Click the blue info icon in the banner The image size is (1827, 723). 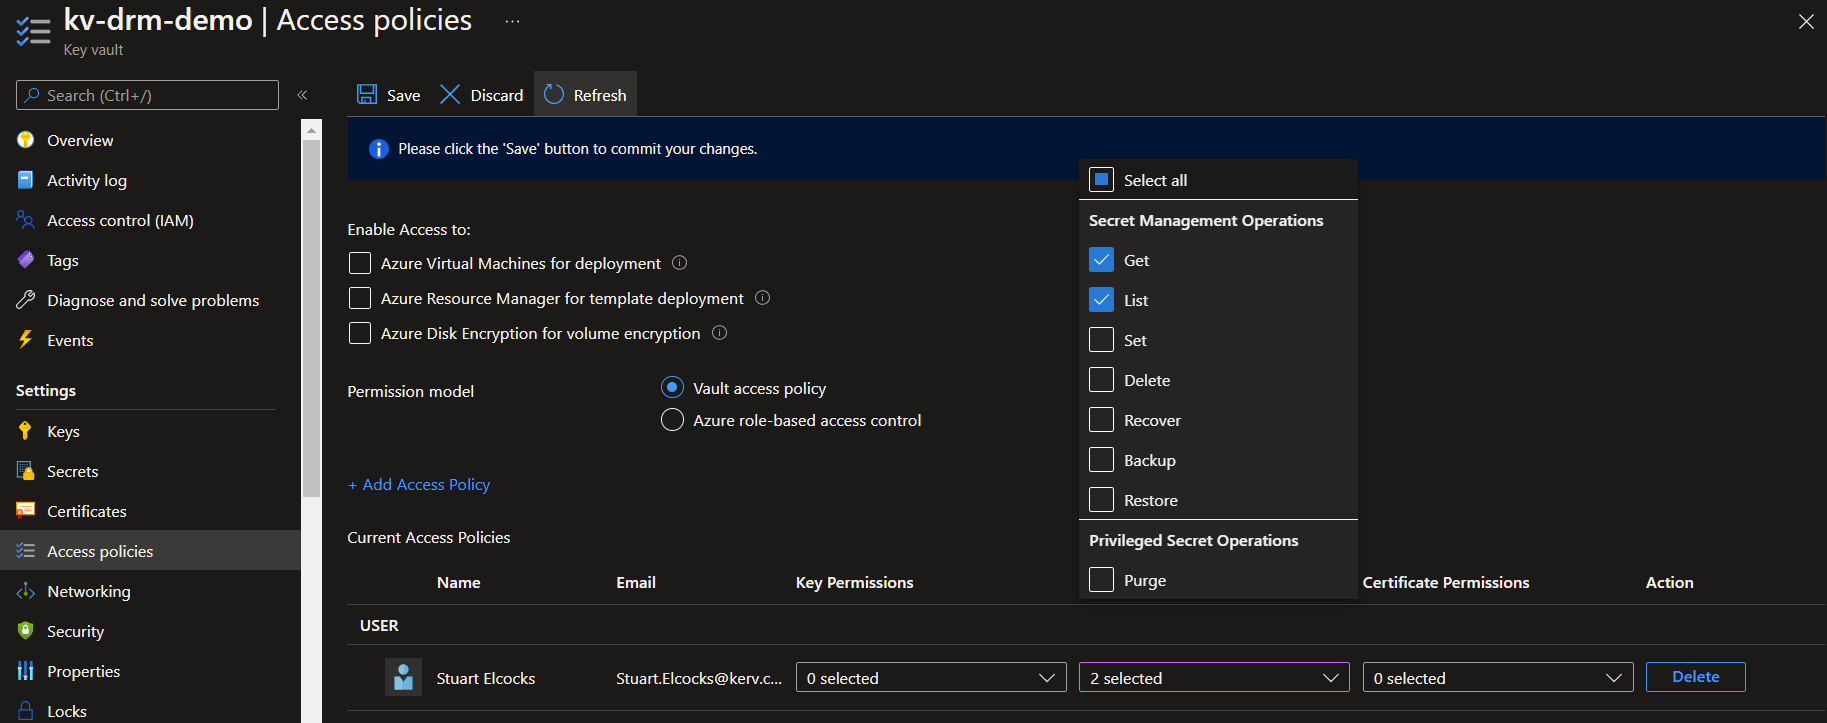coord(379,149)
